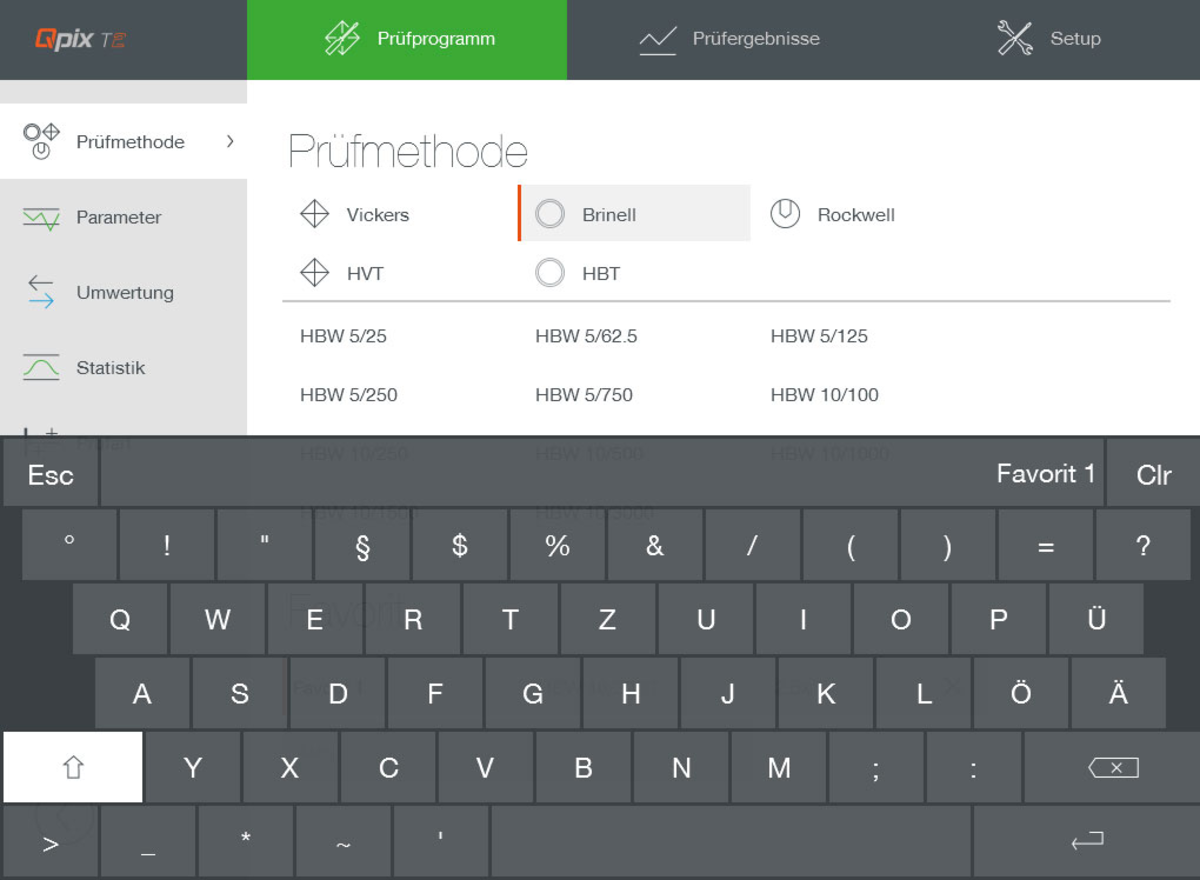
Task: Select HBW 5/62.5 test load
Action: [586, 336]
